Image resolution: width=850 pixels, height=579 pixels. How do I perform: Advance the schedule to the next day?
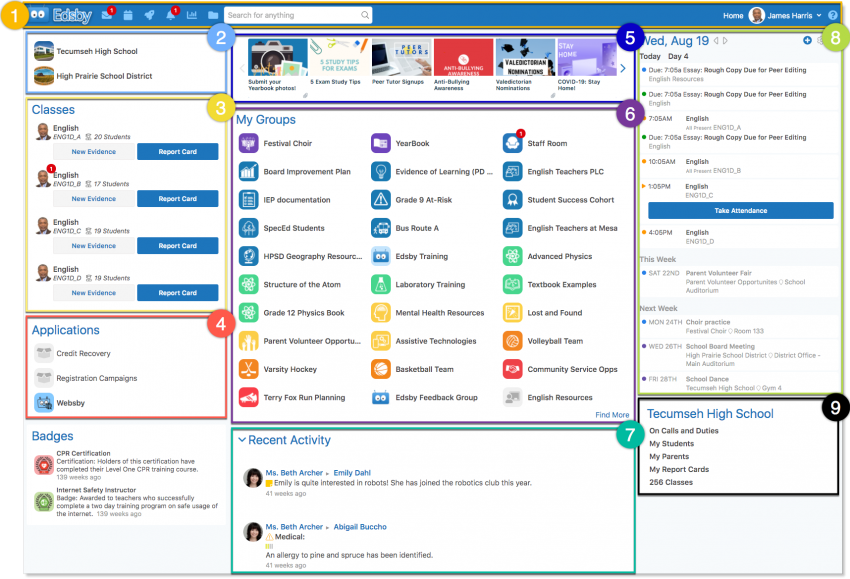pos(725,40)
